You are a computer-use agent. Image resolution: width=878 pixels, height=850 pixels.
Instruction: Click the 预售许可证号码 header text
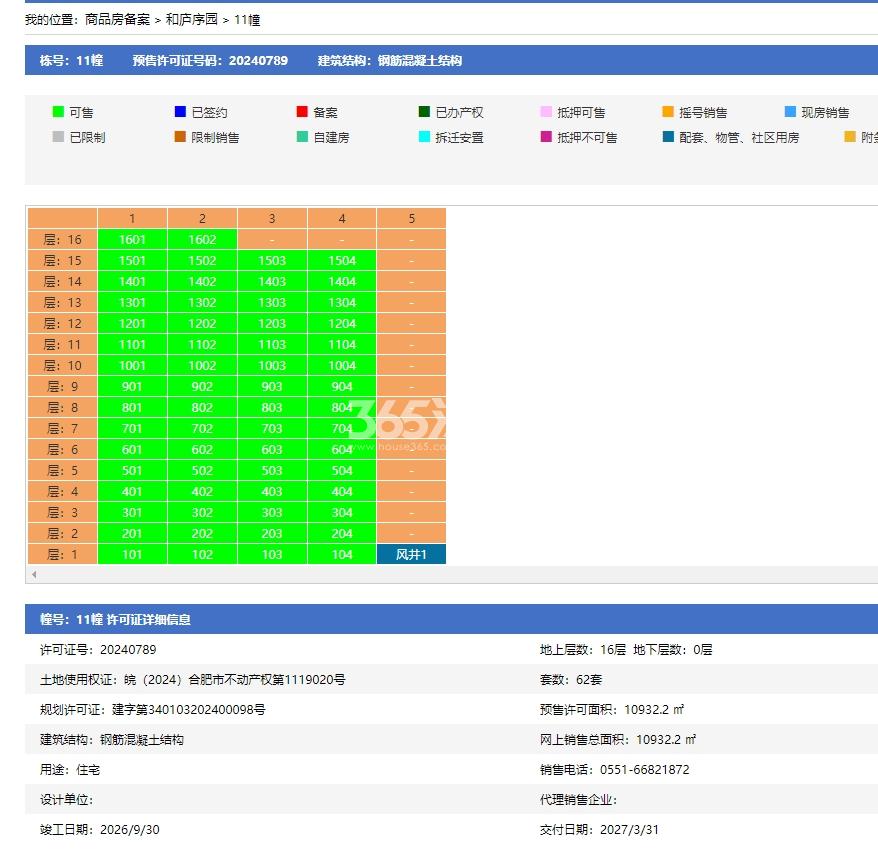tap(210, 60)
